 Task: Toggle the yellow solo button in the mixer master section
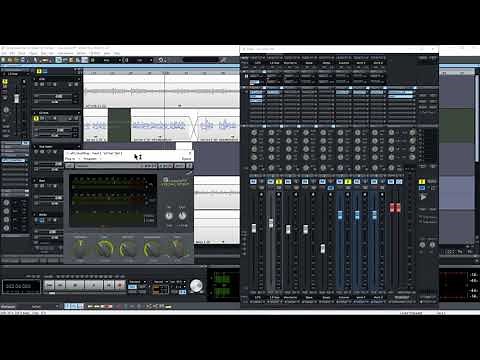click(422, 182)
